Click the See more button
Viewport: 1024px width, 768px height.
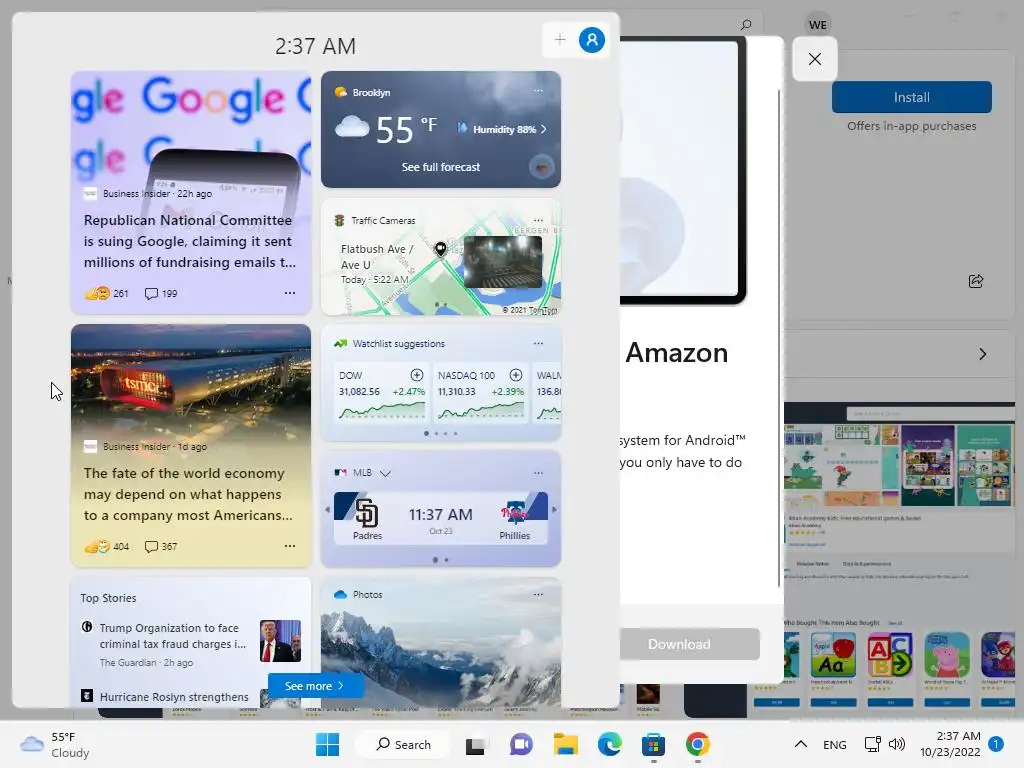pyautogui.click(x=314, y=686)
